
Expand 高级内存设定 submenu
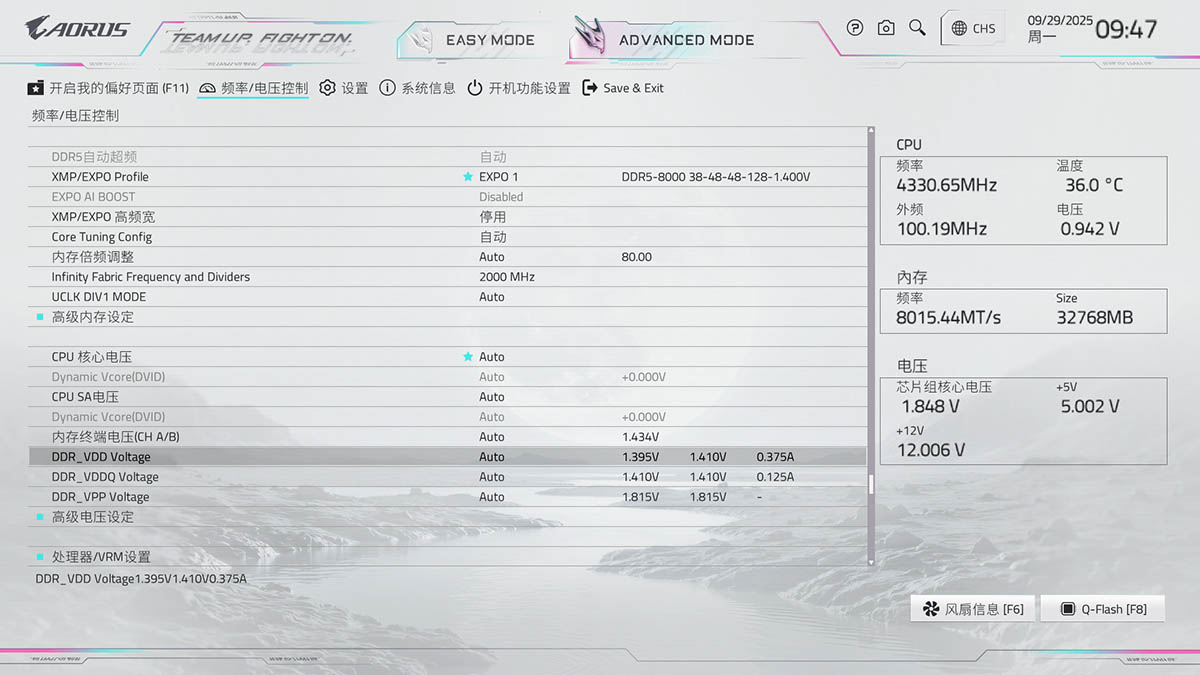click(x=92, y=317)
